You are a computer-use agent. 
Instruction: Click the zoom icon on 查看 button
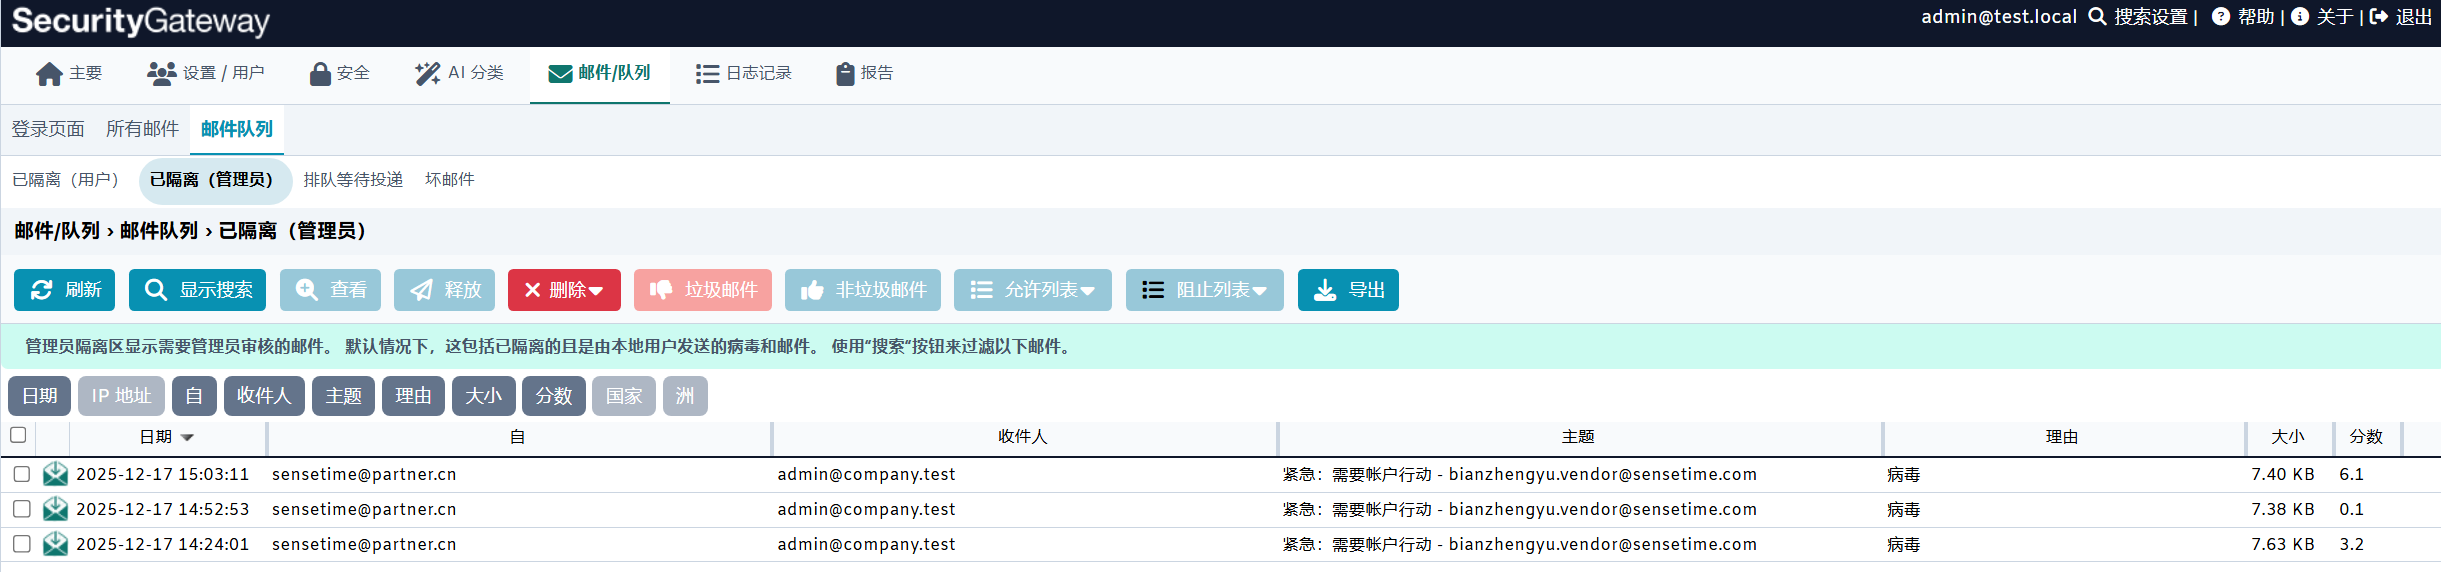[306, 290]
